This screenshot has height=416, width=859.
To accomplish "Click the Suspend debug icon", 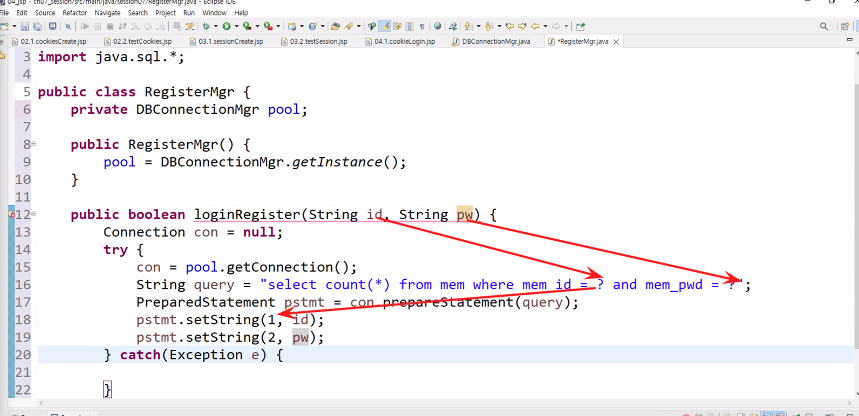I will tap(98, 26).
